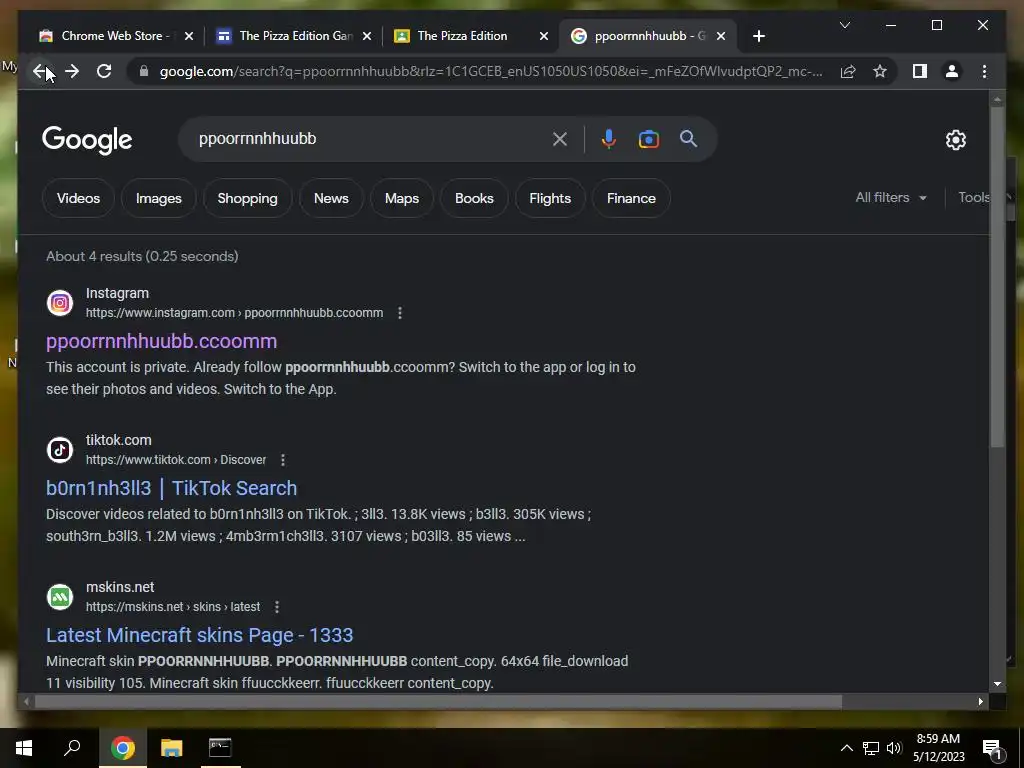1024x768 pixels.
Task: Filter results by Shopping
Action: [248, 198]
